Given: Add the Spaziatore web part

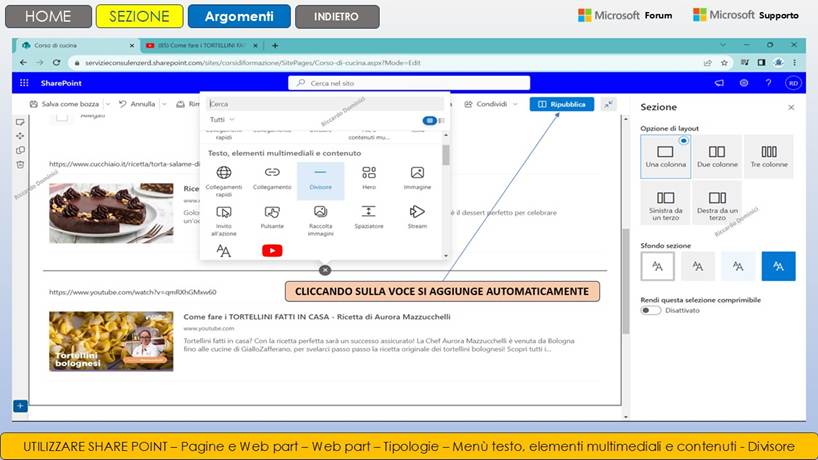Looking at the screenshot, I should point(369,217).
